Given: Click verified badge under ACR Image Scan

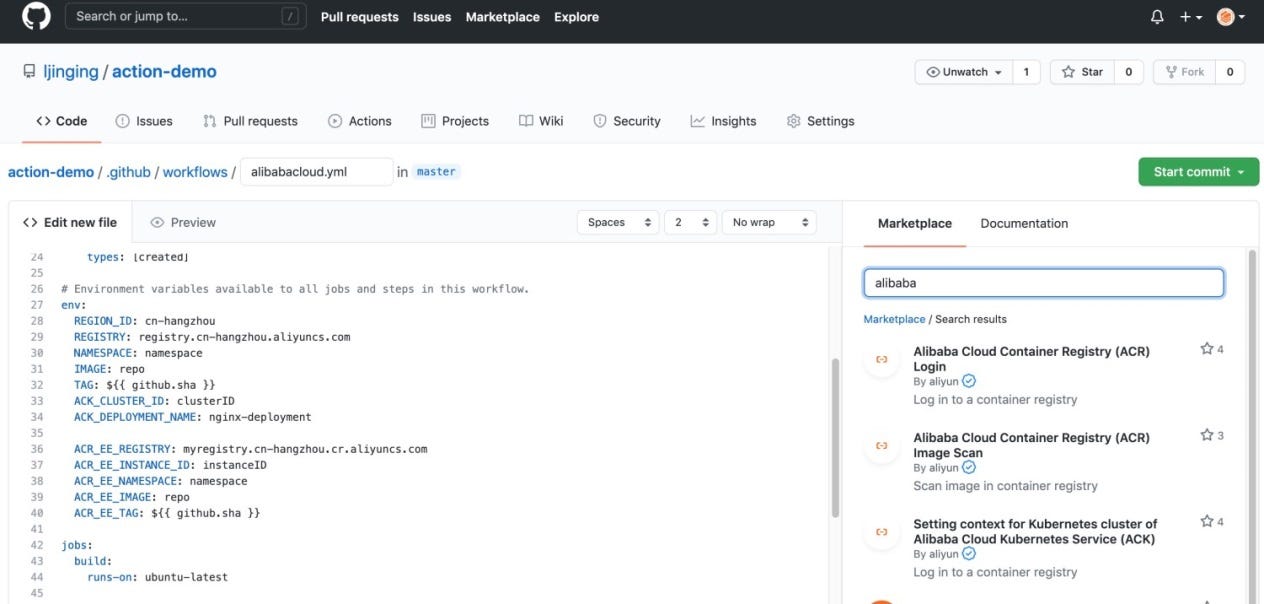Looking at the screenshot, I should point(969,467).
